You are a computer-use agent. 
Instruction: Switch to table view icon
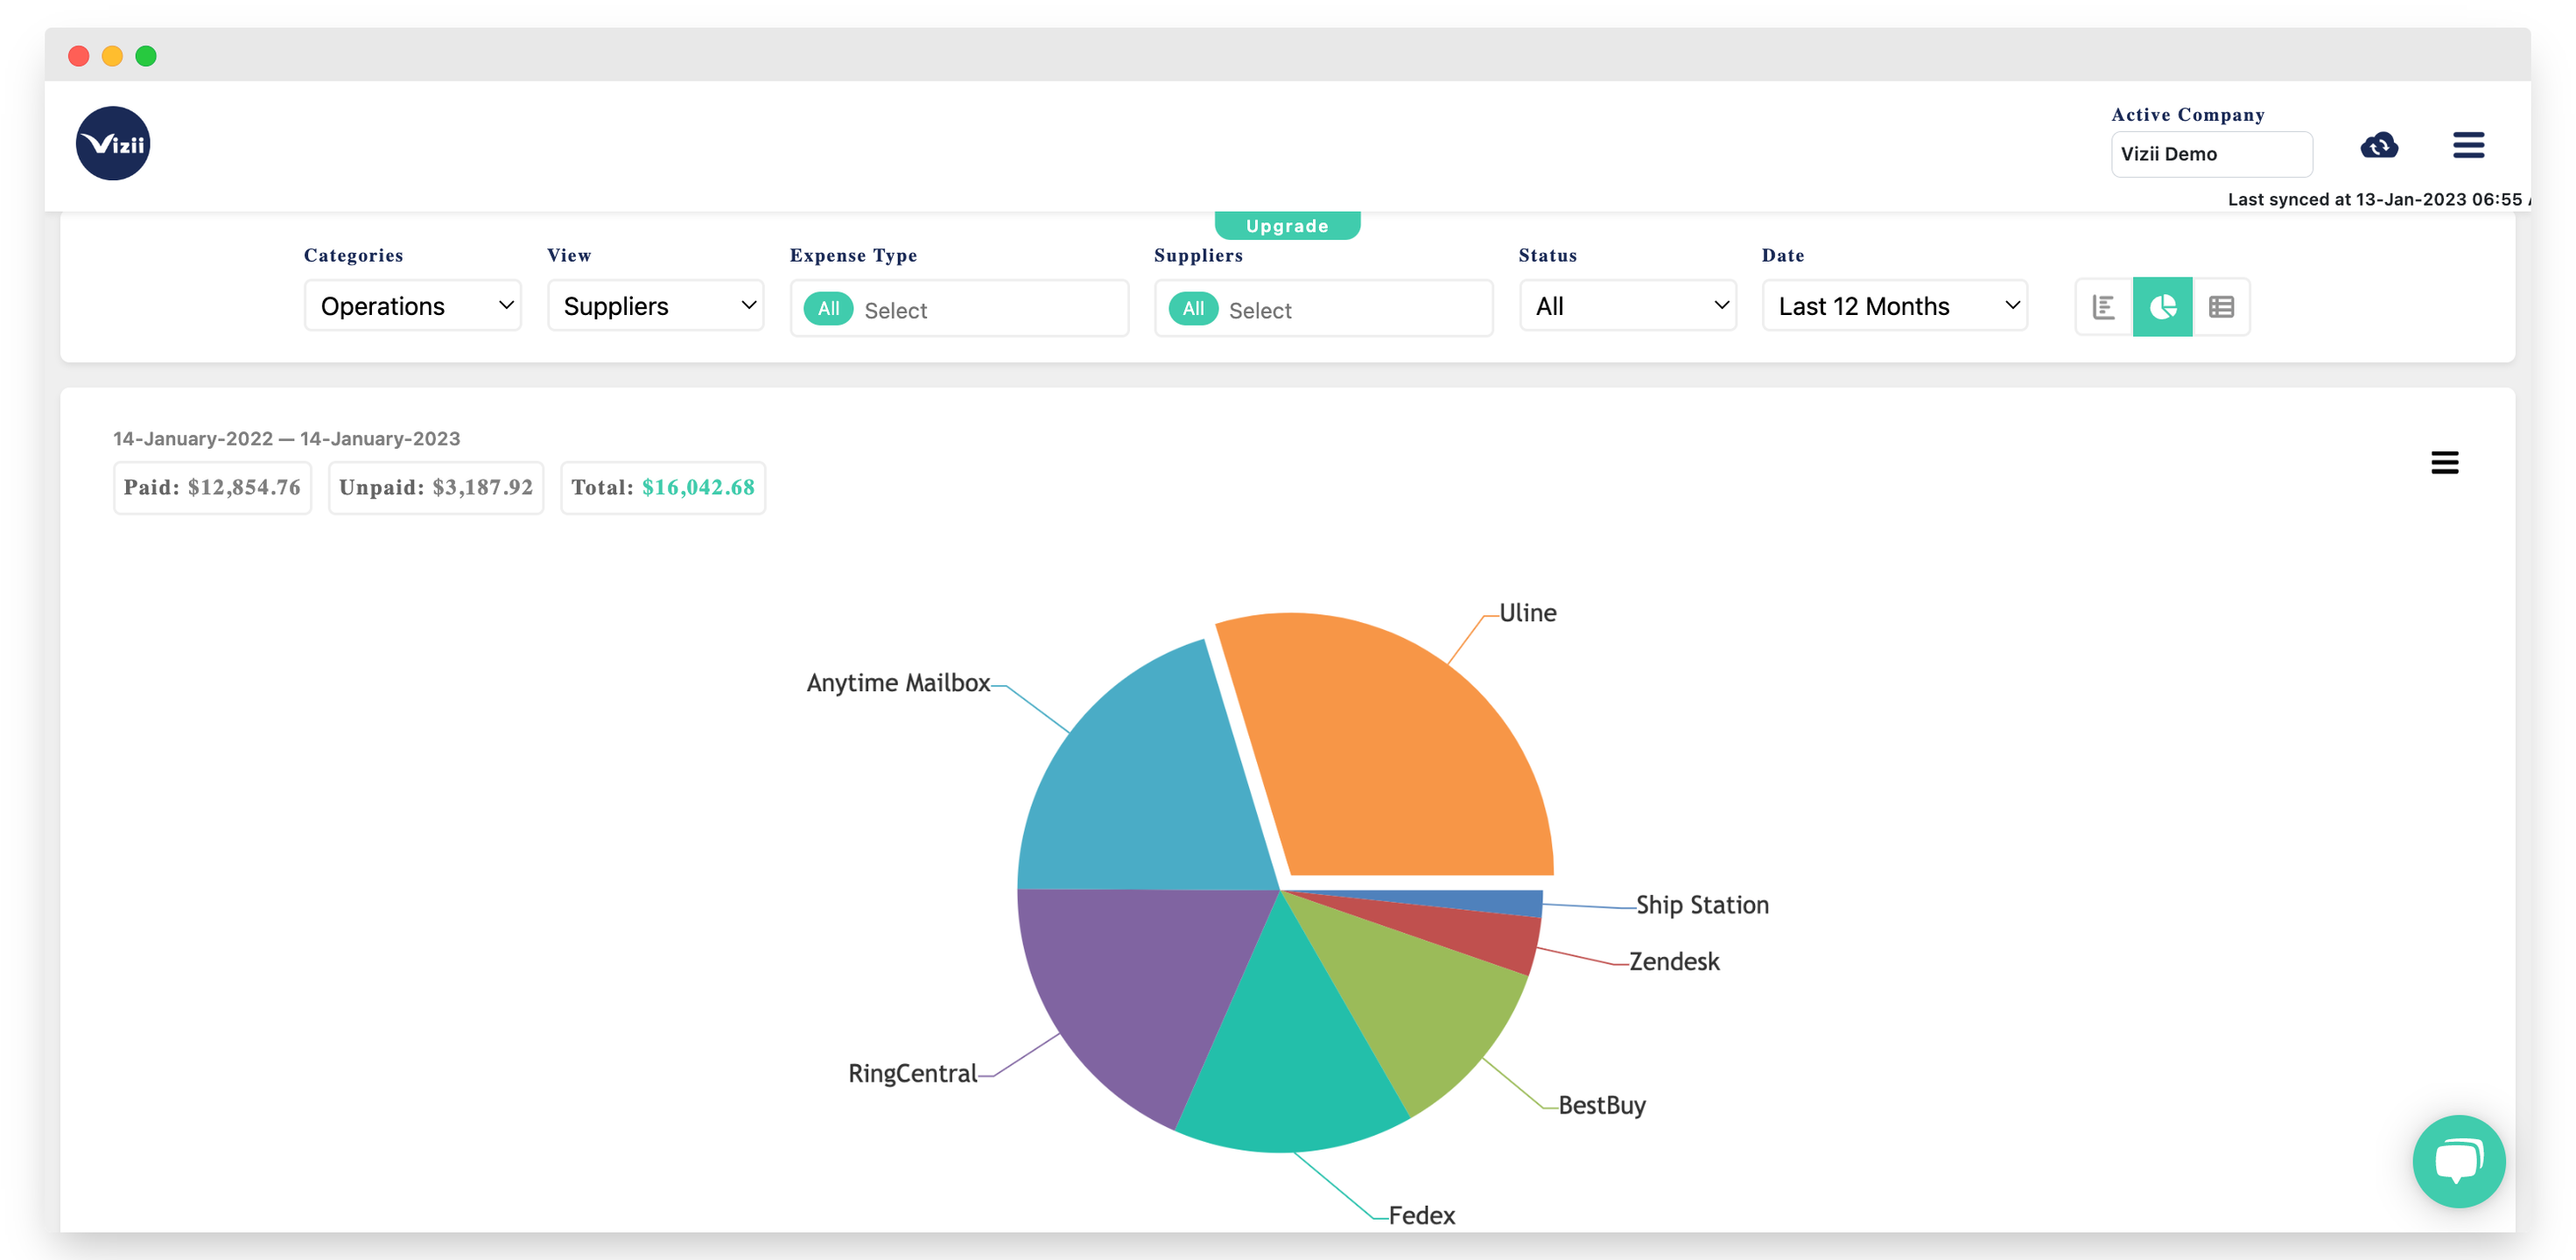[2221, 307]
